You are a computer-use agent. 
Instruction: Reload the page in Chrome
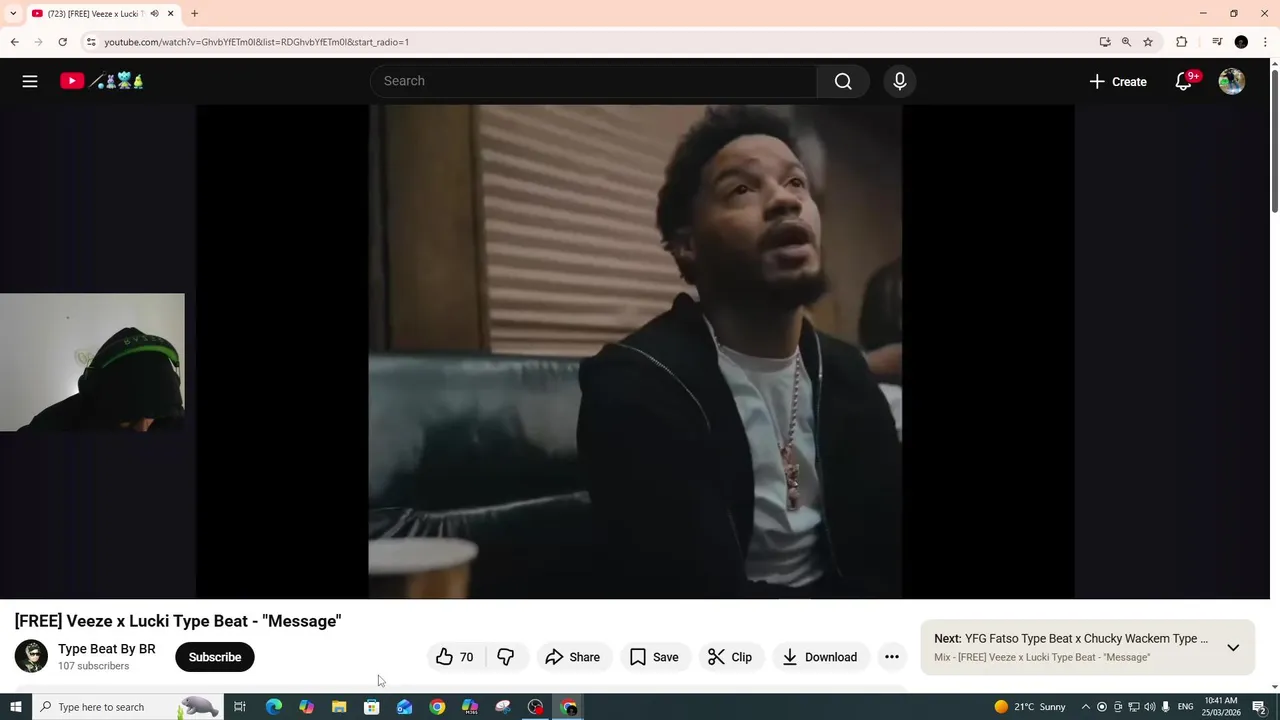click(62, 42)
